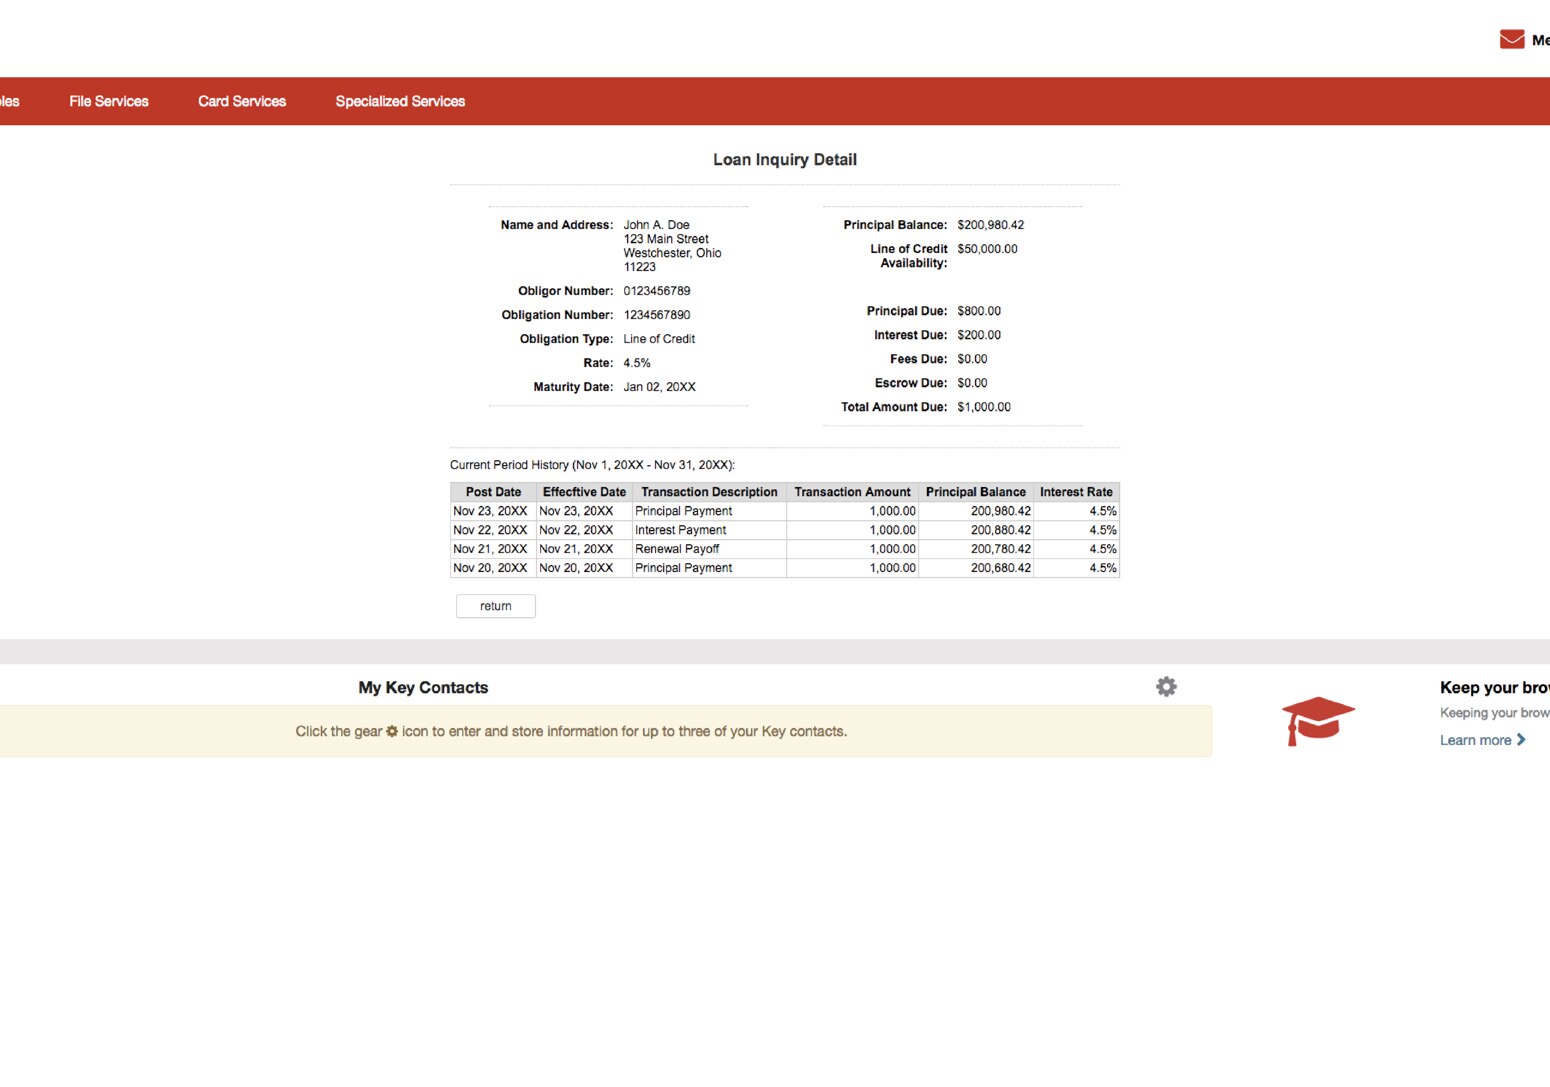Screen dimensions: 1550x1087
Task: Click the small gear symbol in the instructions text
Action: coord(391,731)
